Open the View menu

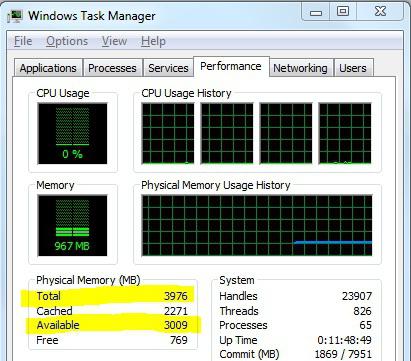tap(114, 41)
